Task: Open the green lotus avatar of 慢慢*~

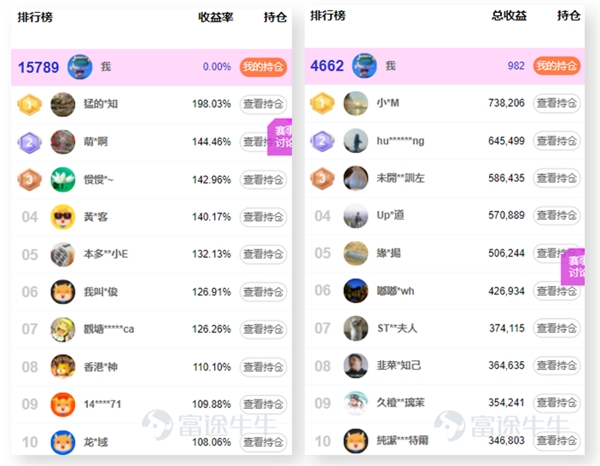Action: [x=63, y=179]
